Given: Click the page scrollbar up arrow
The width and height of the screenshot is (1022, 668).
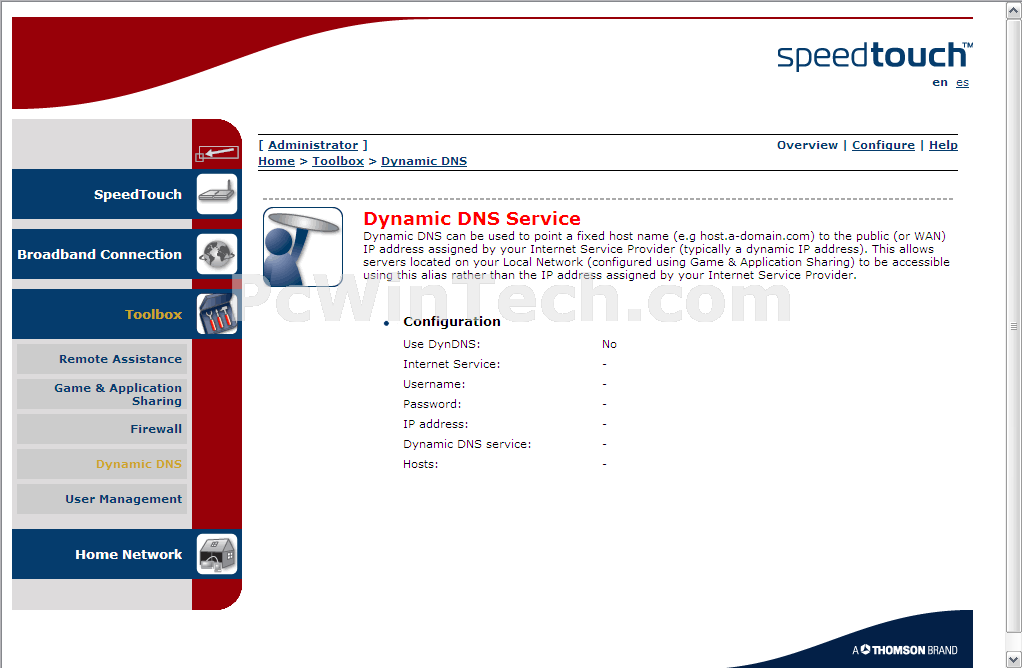Looking at the screenshot, I should [1014, 10].
